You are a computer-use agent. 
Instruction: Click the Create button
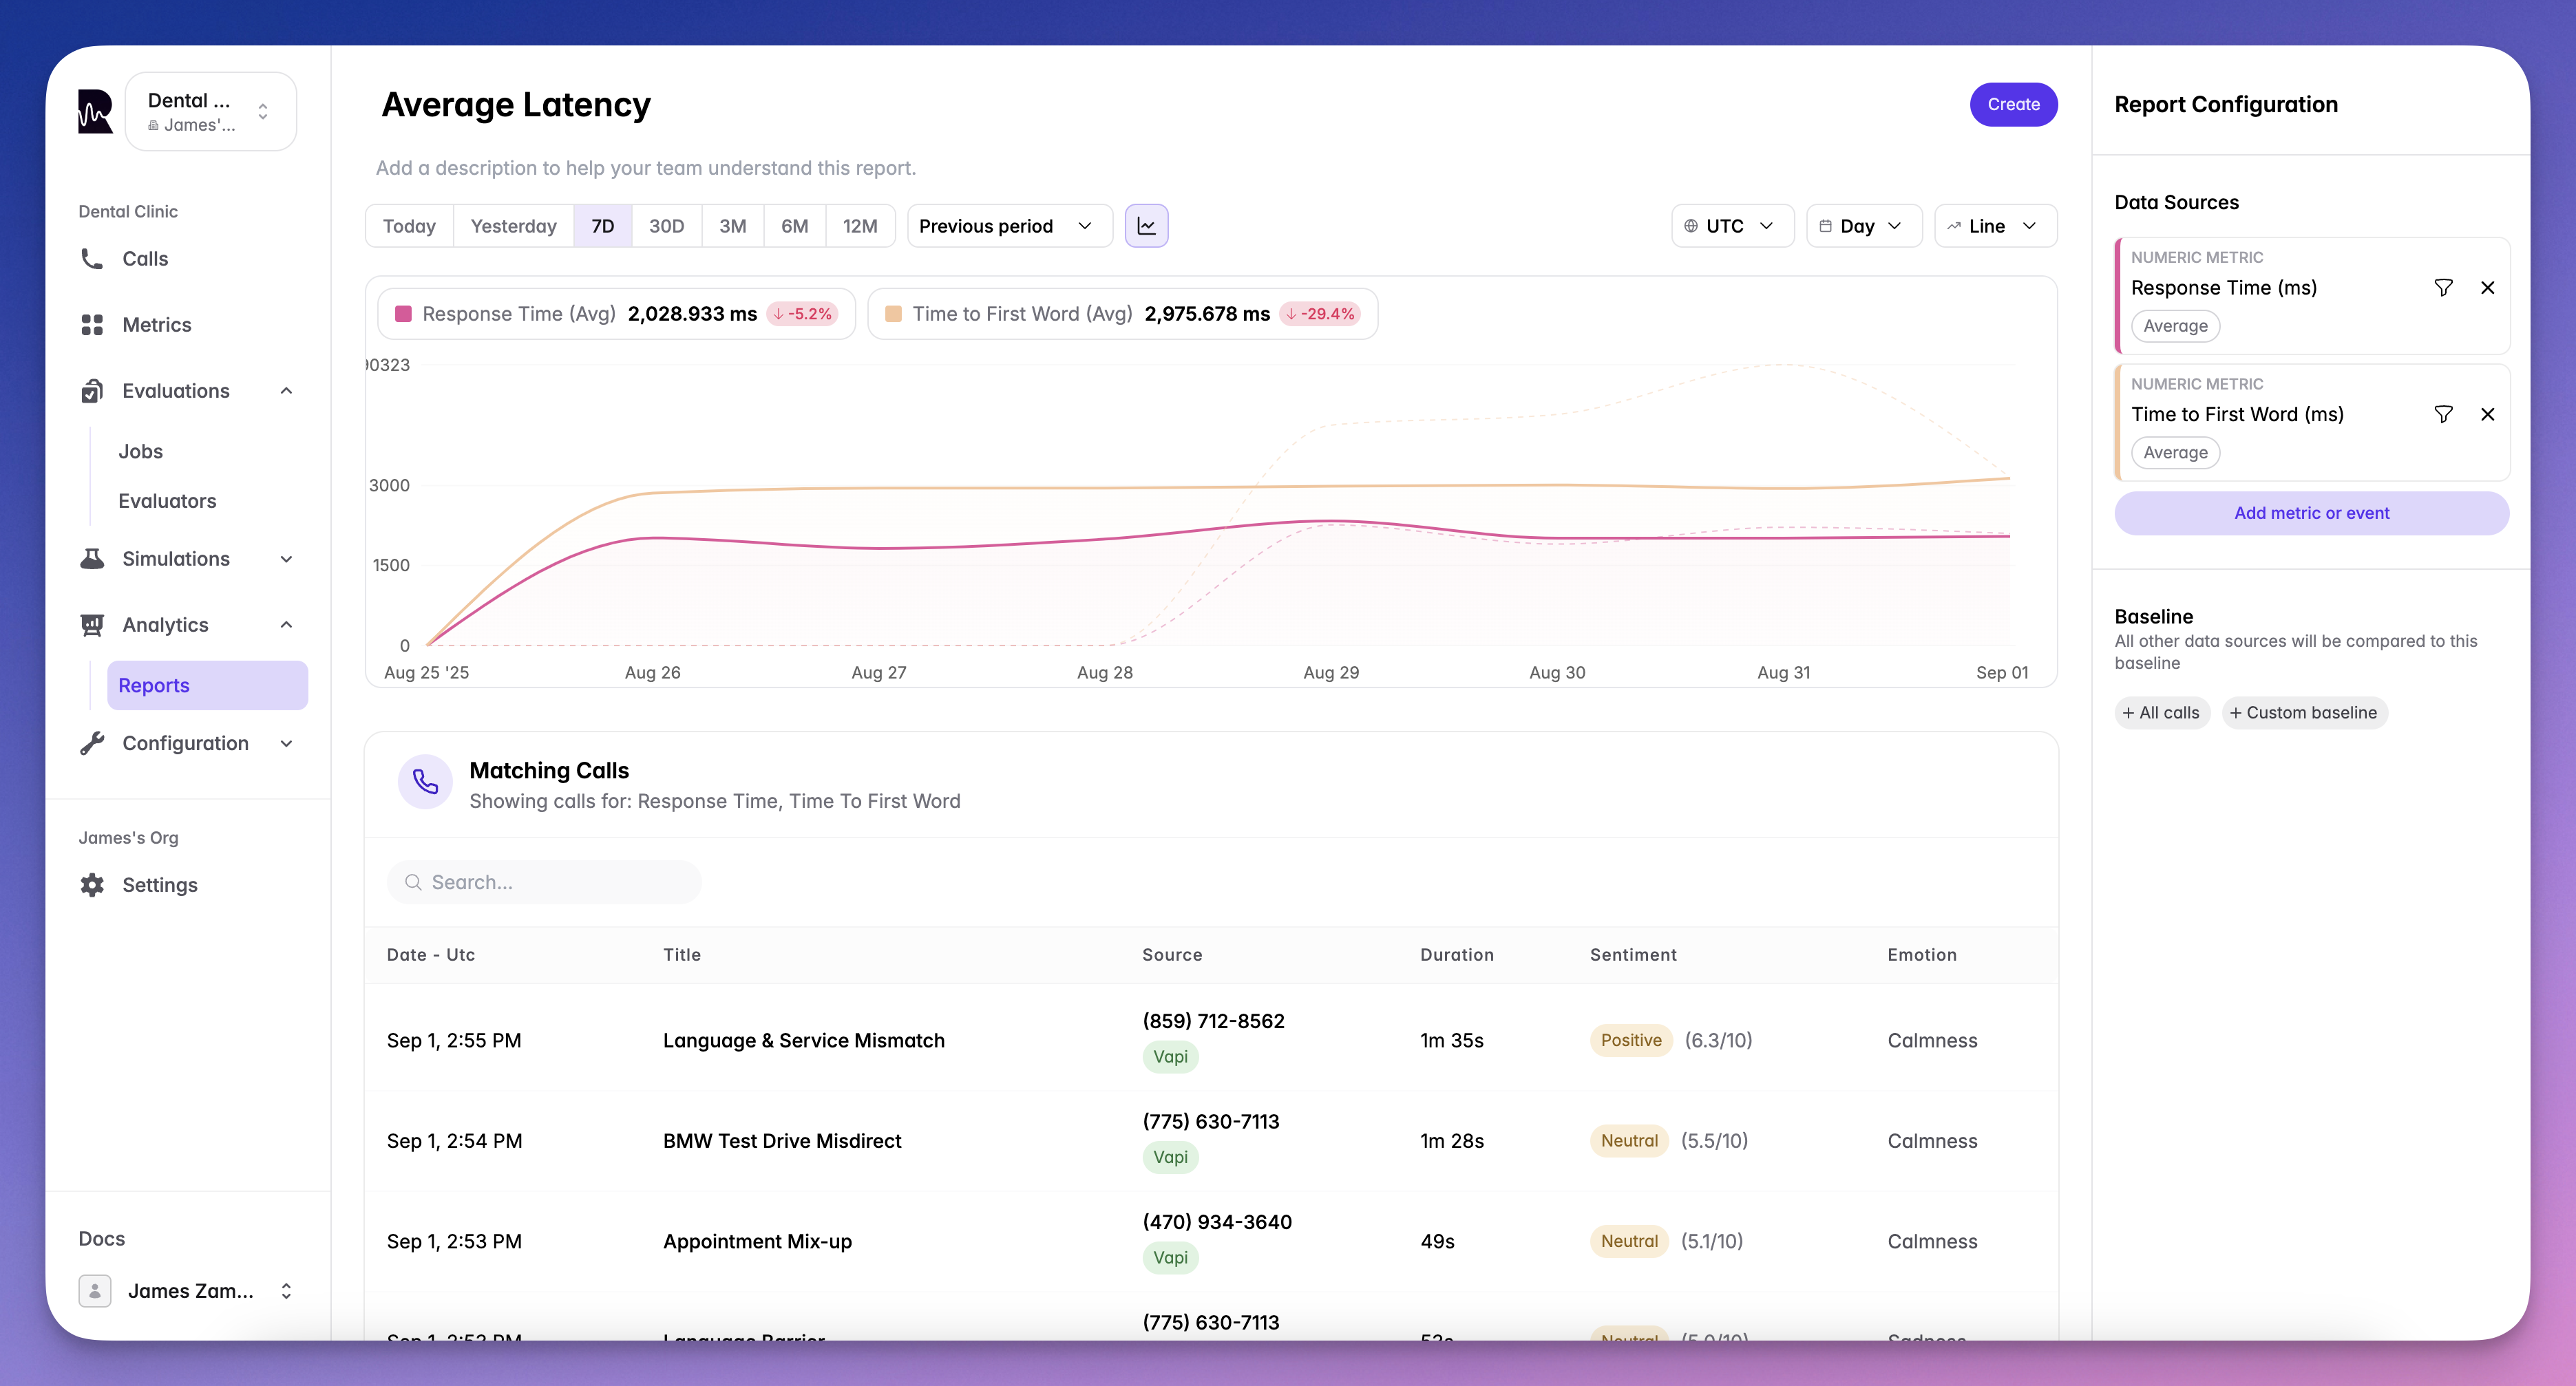click(2012, 104)
